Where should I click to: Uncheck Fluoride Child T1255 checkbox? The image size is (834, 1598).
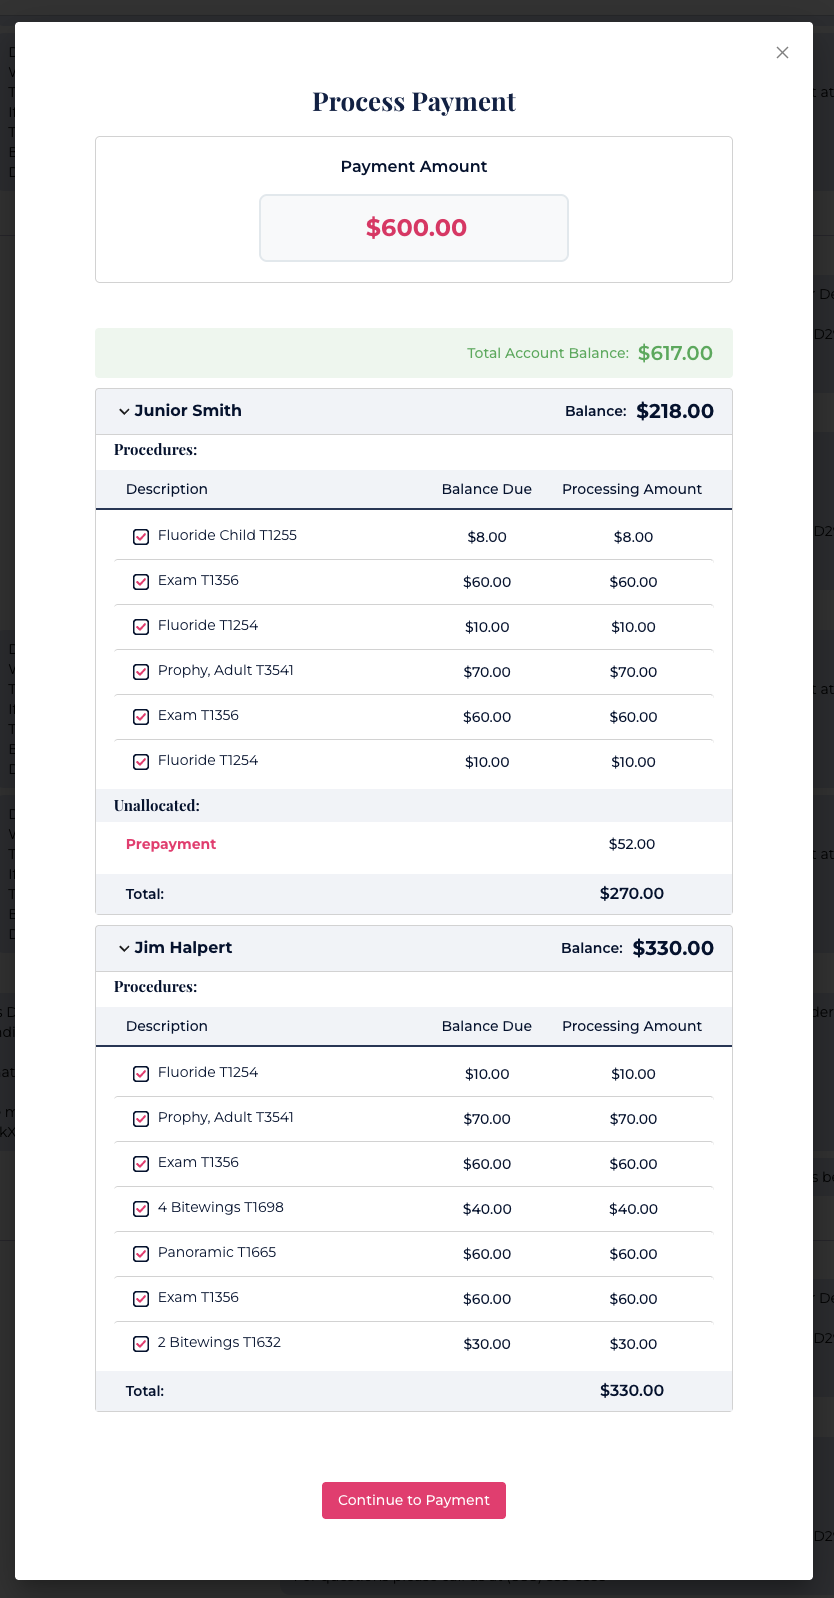(x=141, y=537)
